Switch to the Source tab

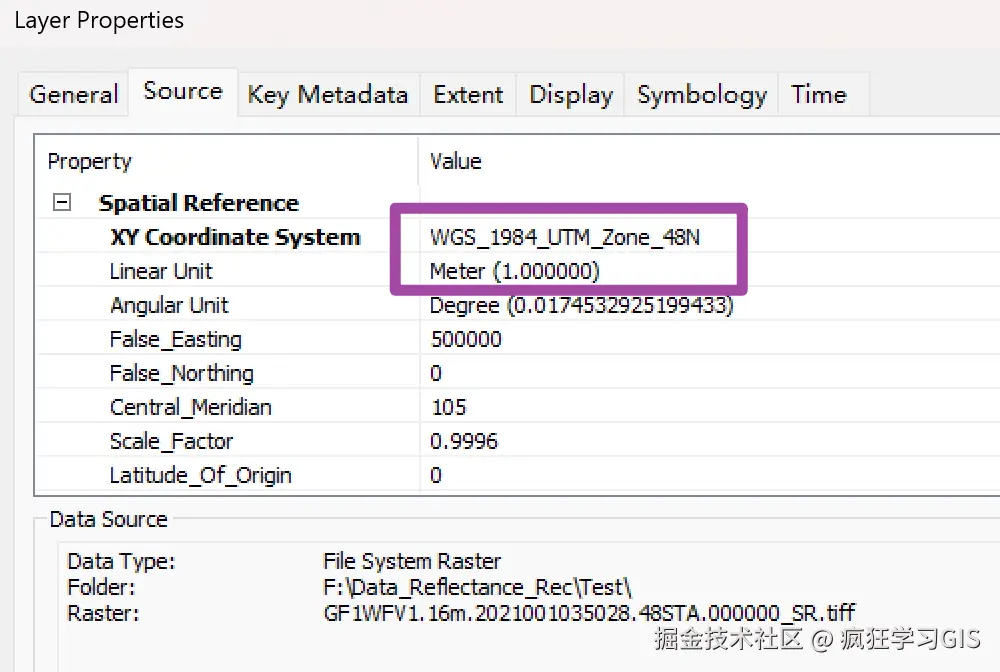click(x=183, y=92)
